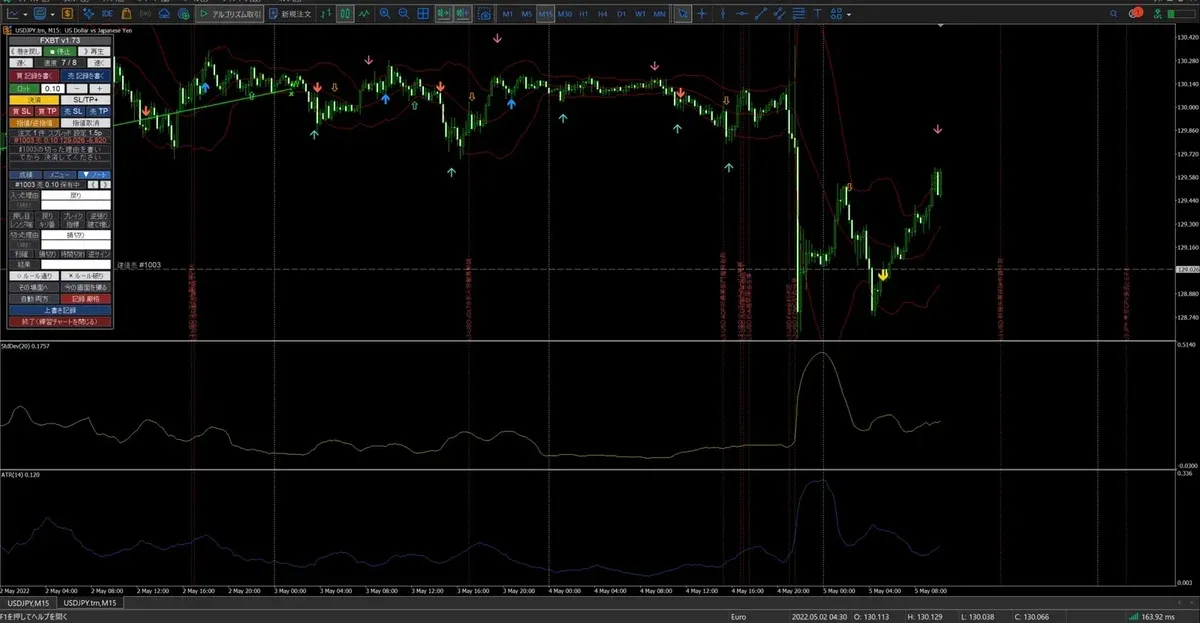
Task: Toggle candlestick chart display mode
Action: pyautogui.click(x=345, y=14)
